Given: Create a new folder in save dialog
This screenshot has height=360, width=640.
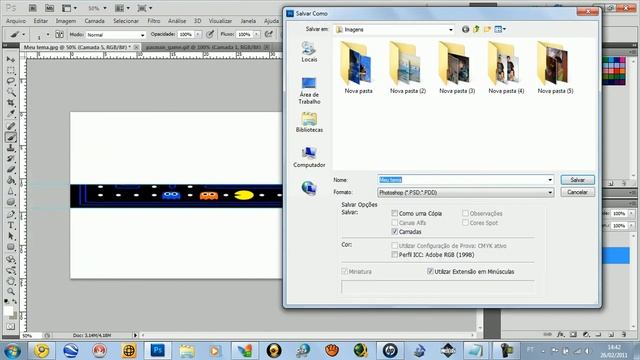Looking at the screenshot, I should coord(487,29).
